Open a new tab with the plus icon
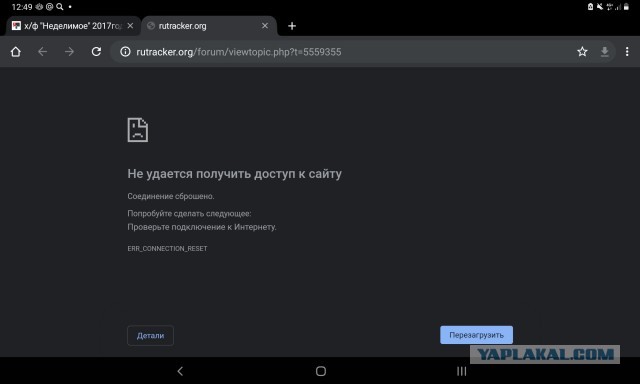The height and width of the screenshot is (384, 640). 292,26
